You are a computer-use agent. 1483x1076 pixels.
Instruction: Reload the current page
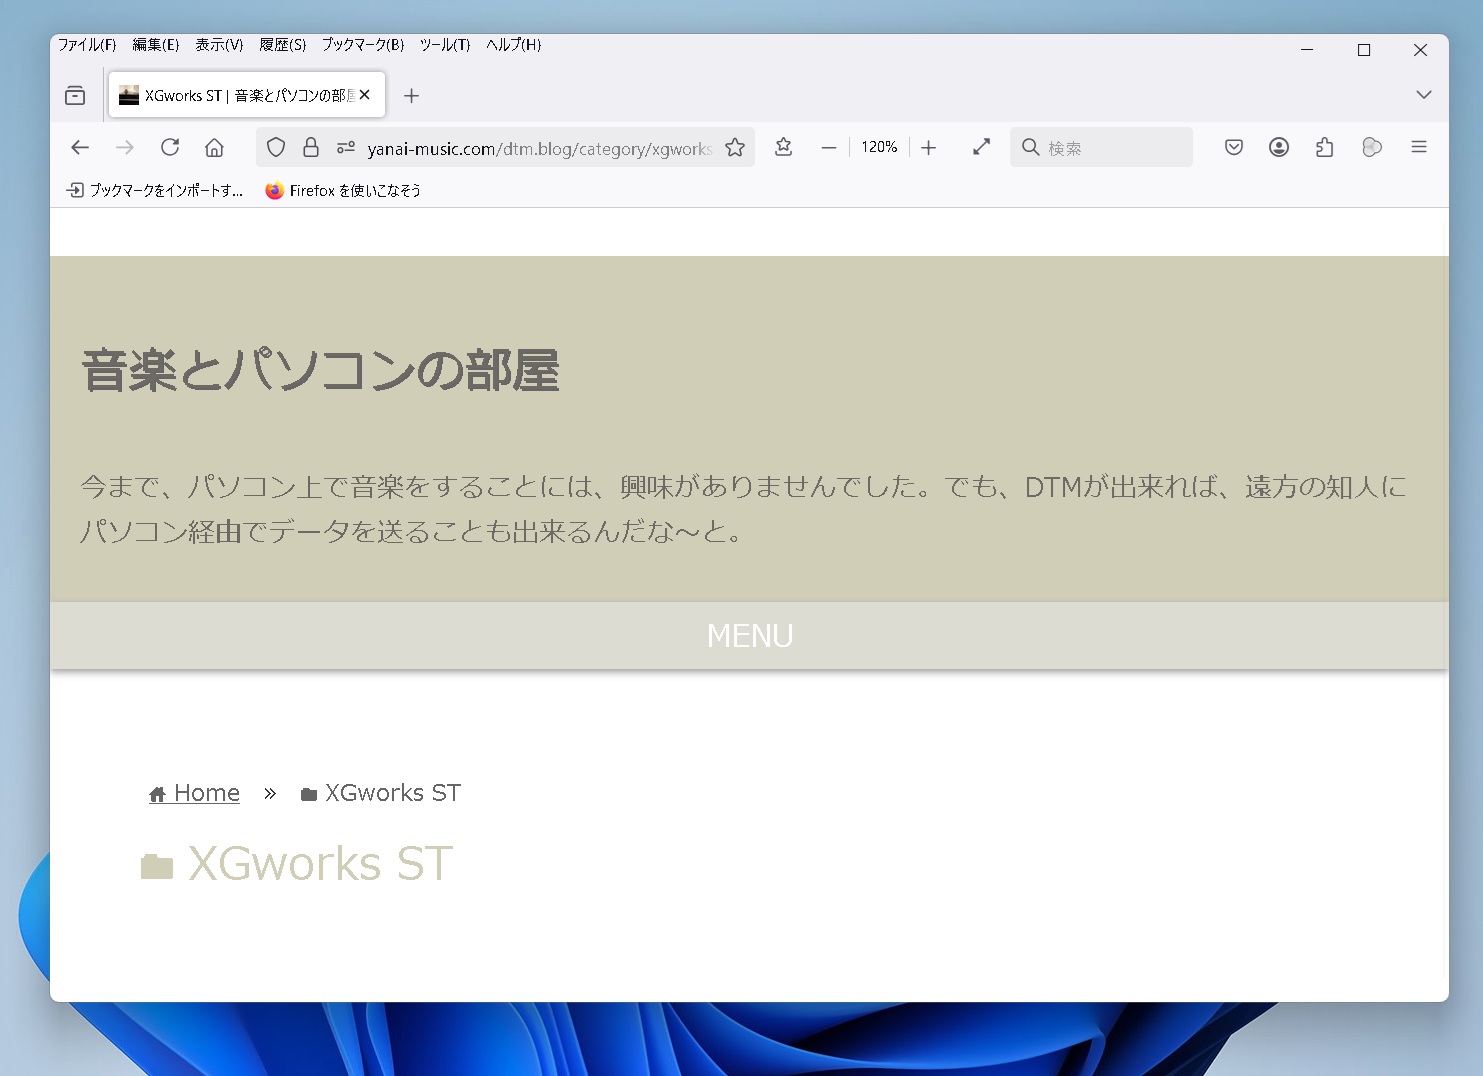170,148
